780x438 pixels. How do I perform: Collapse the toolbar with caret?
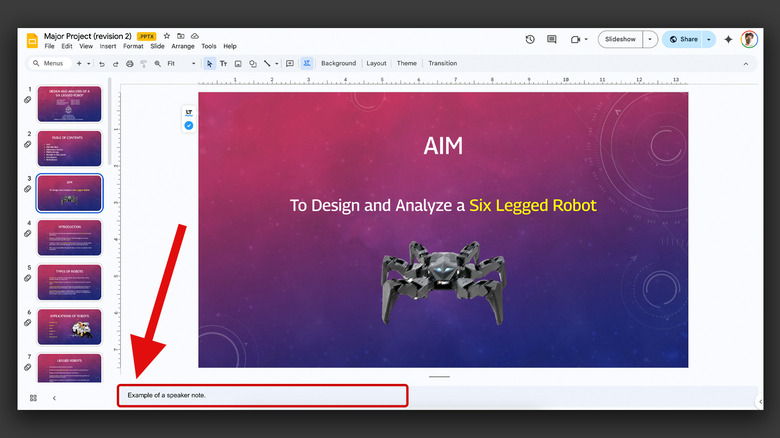(x=746, y=64)
